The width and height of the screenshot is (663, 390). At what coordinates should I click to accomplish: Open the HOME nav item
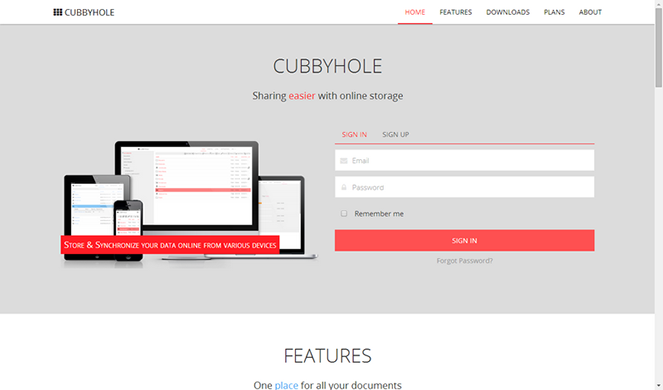(x=415, y=12)
